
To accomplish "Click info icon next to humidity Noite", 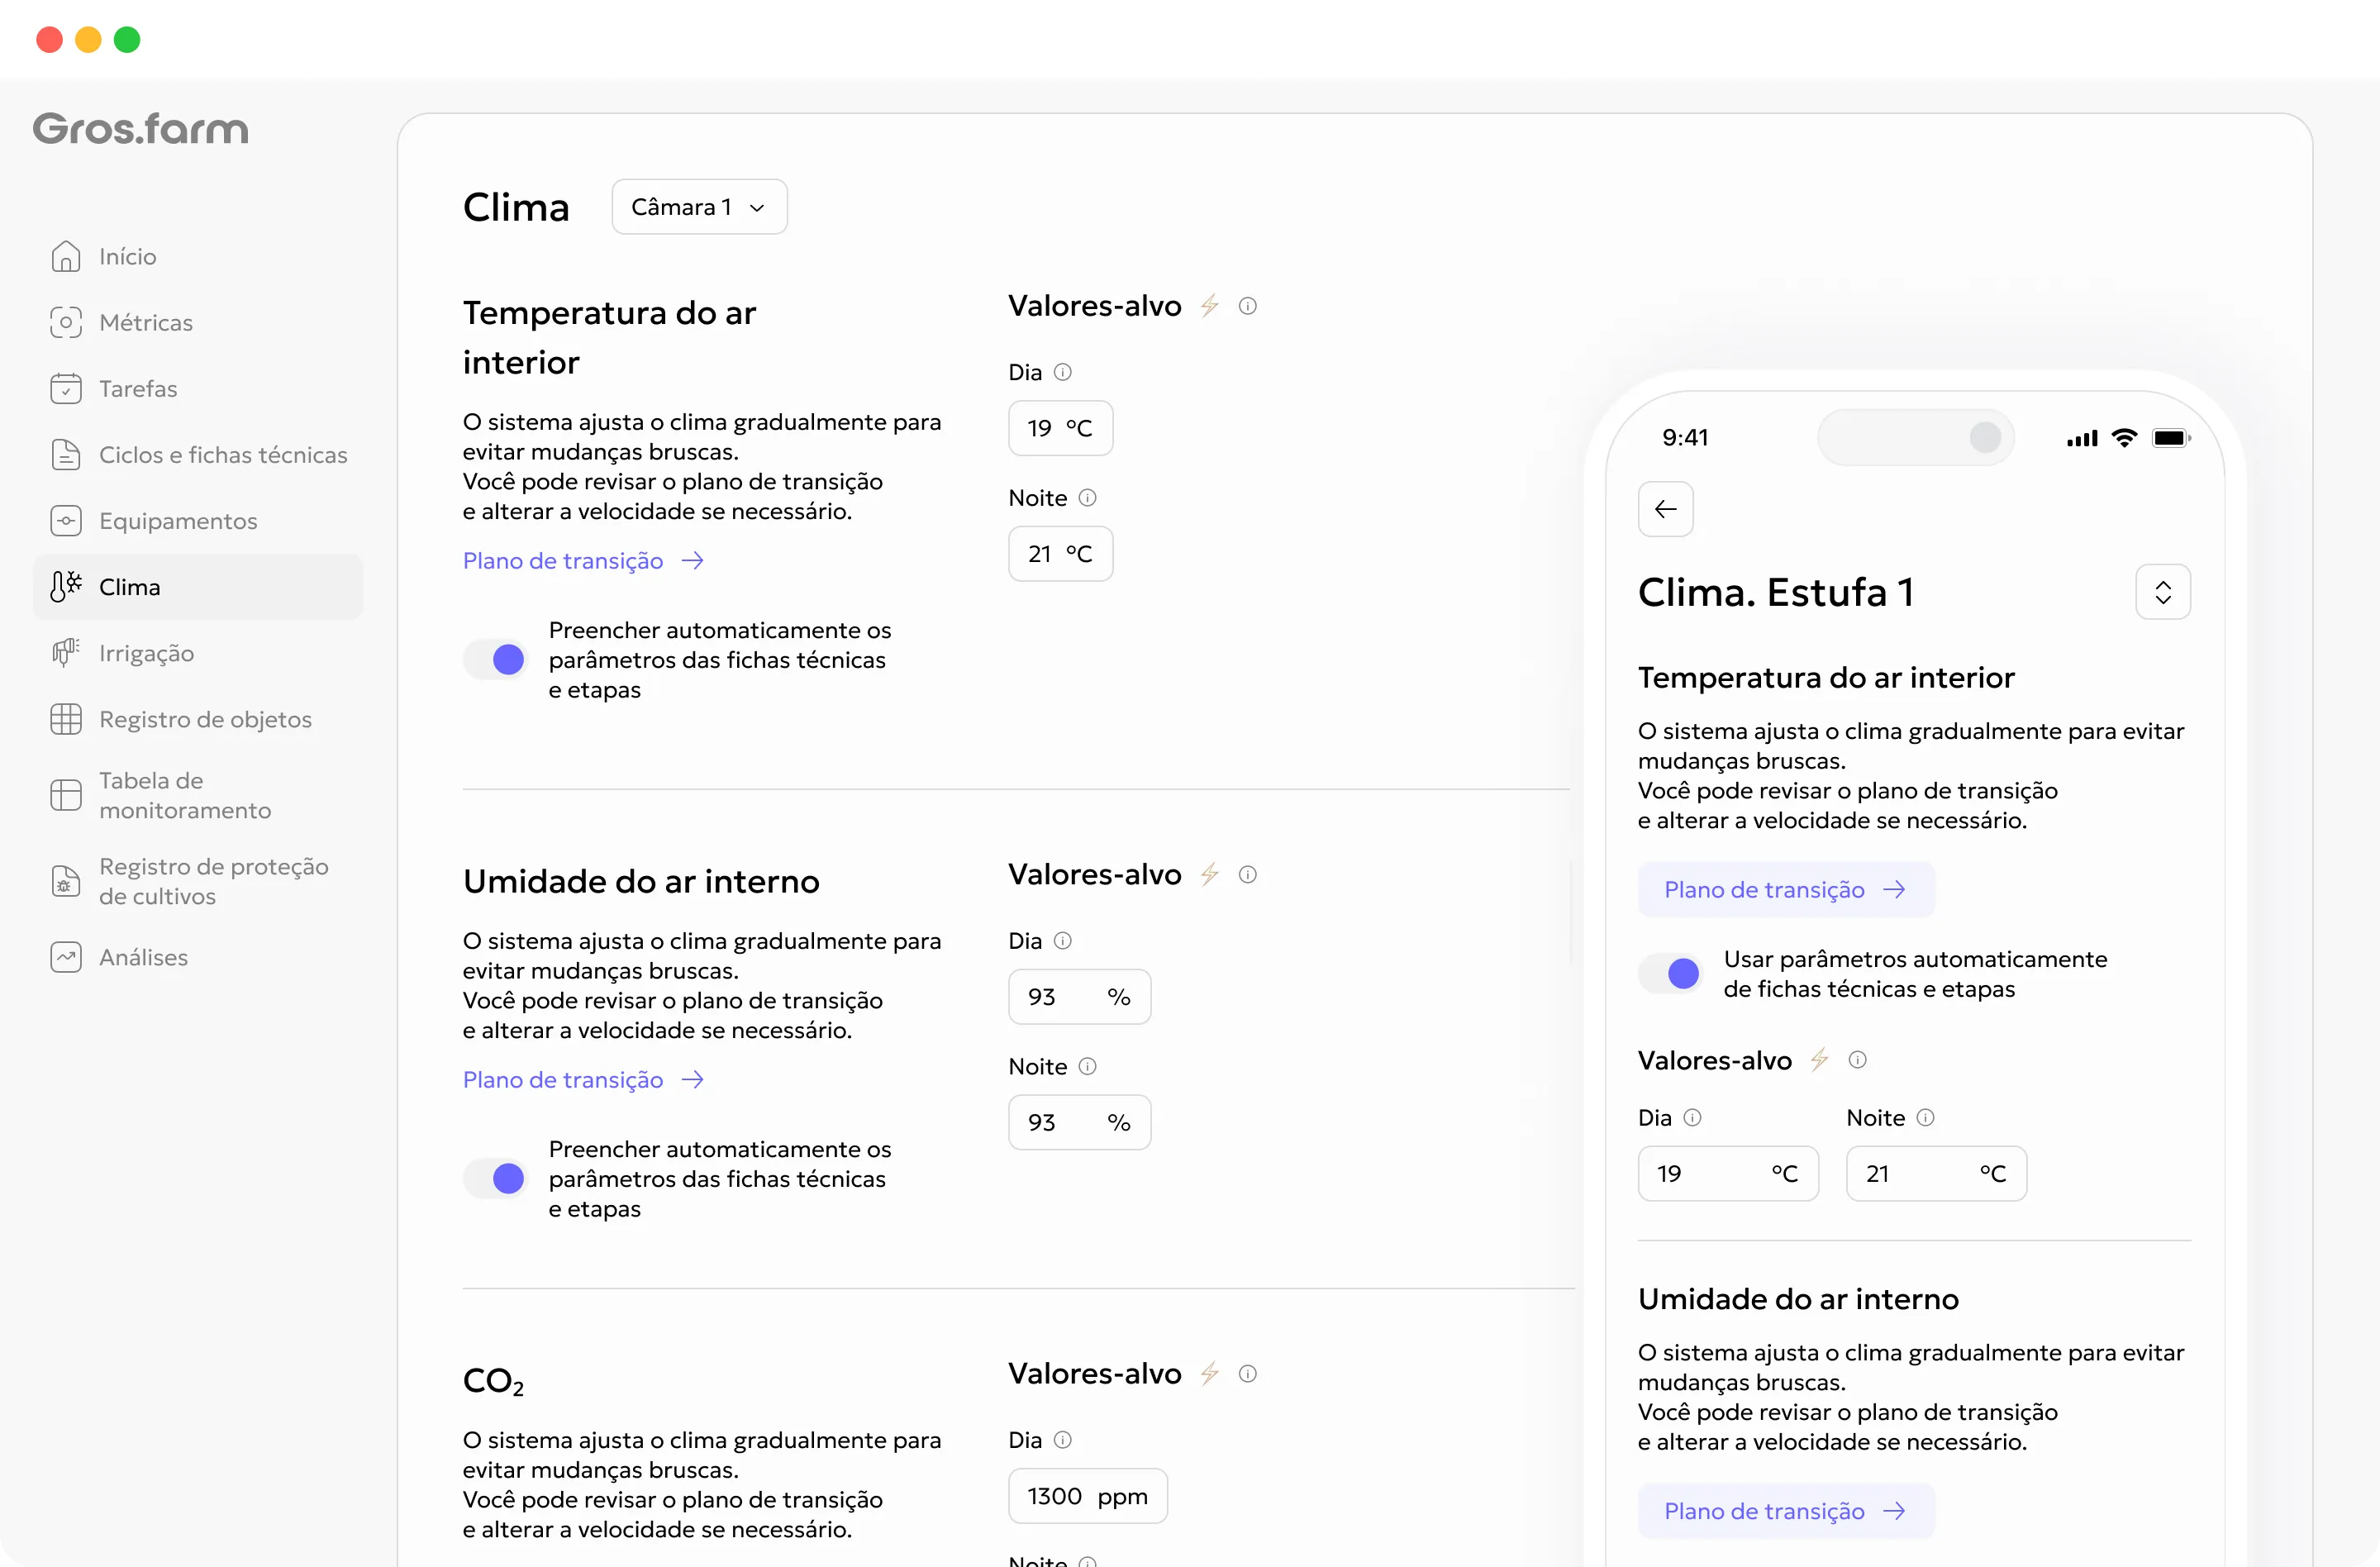I will pos(1088,1066).
